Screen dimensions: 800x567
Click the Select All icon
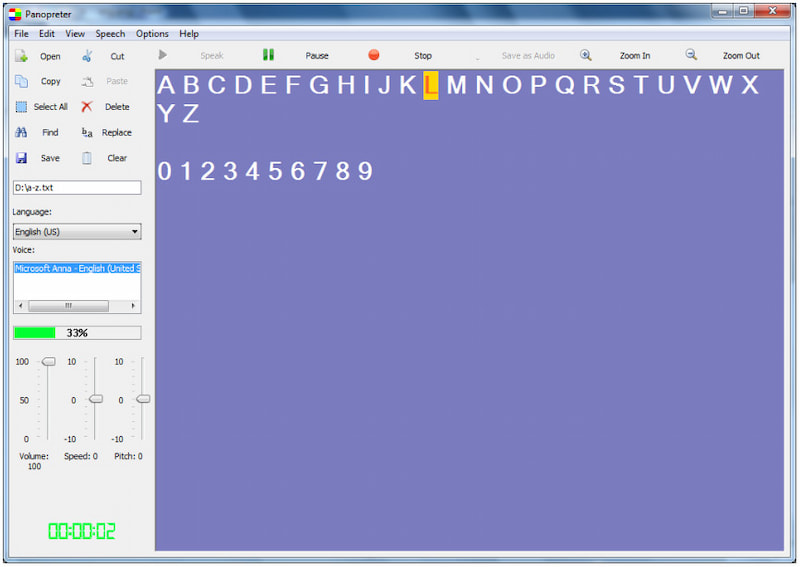pyautogui.click(x=21, y=107)
